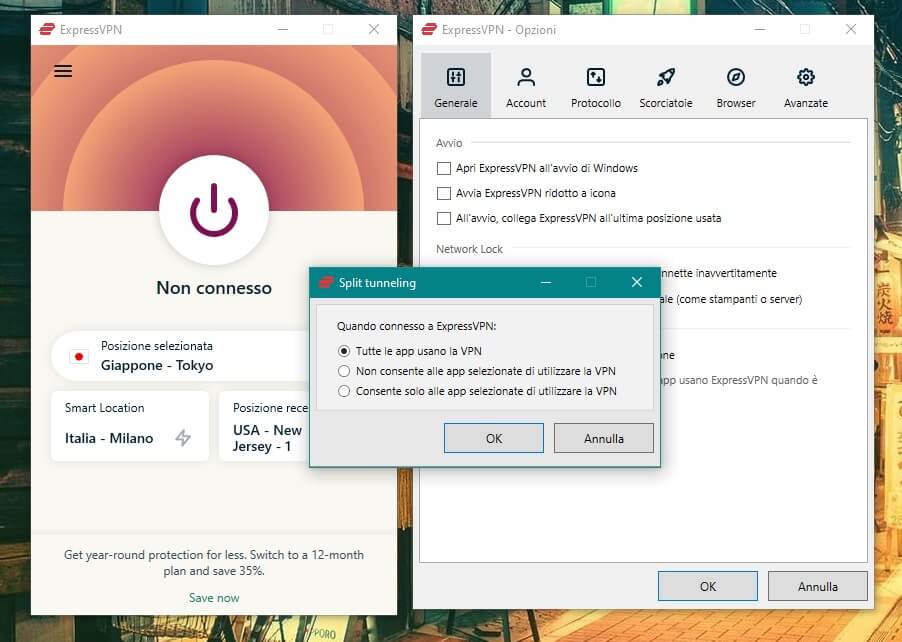This screenshot has height=642, width=902.
Task: Click the Network Lock section heading
Action: (469, 249)
